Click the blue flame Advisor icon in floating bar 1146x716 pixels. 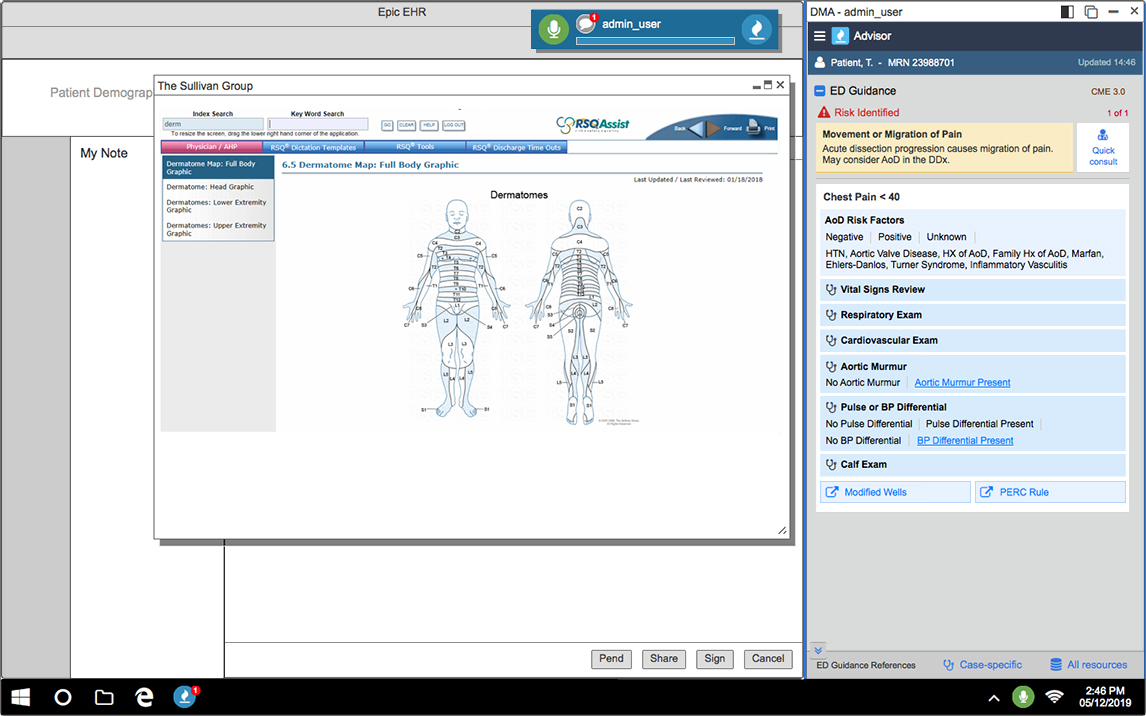coord(756,30)
